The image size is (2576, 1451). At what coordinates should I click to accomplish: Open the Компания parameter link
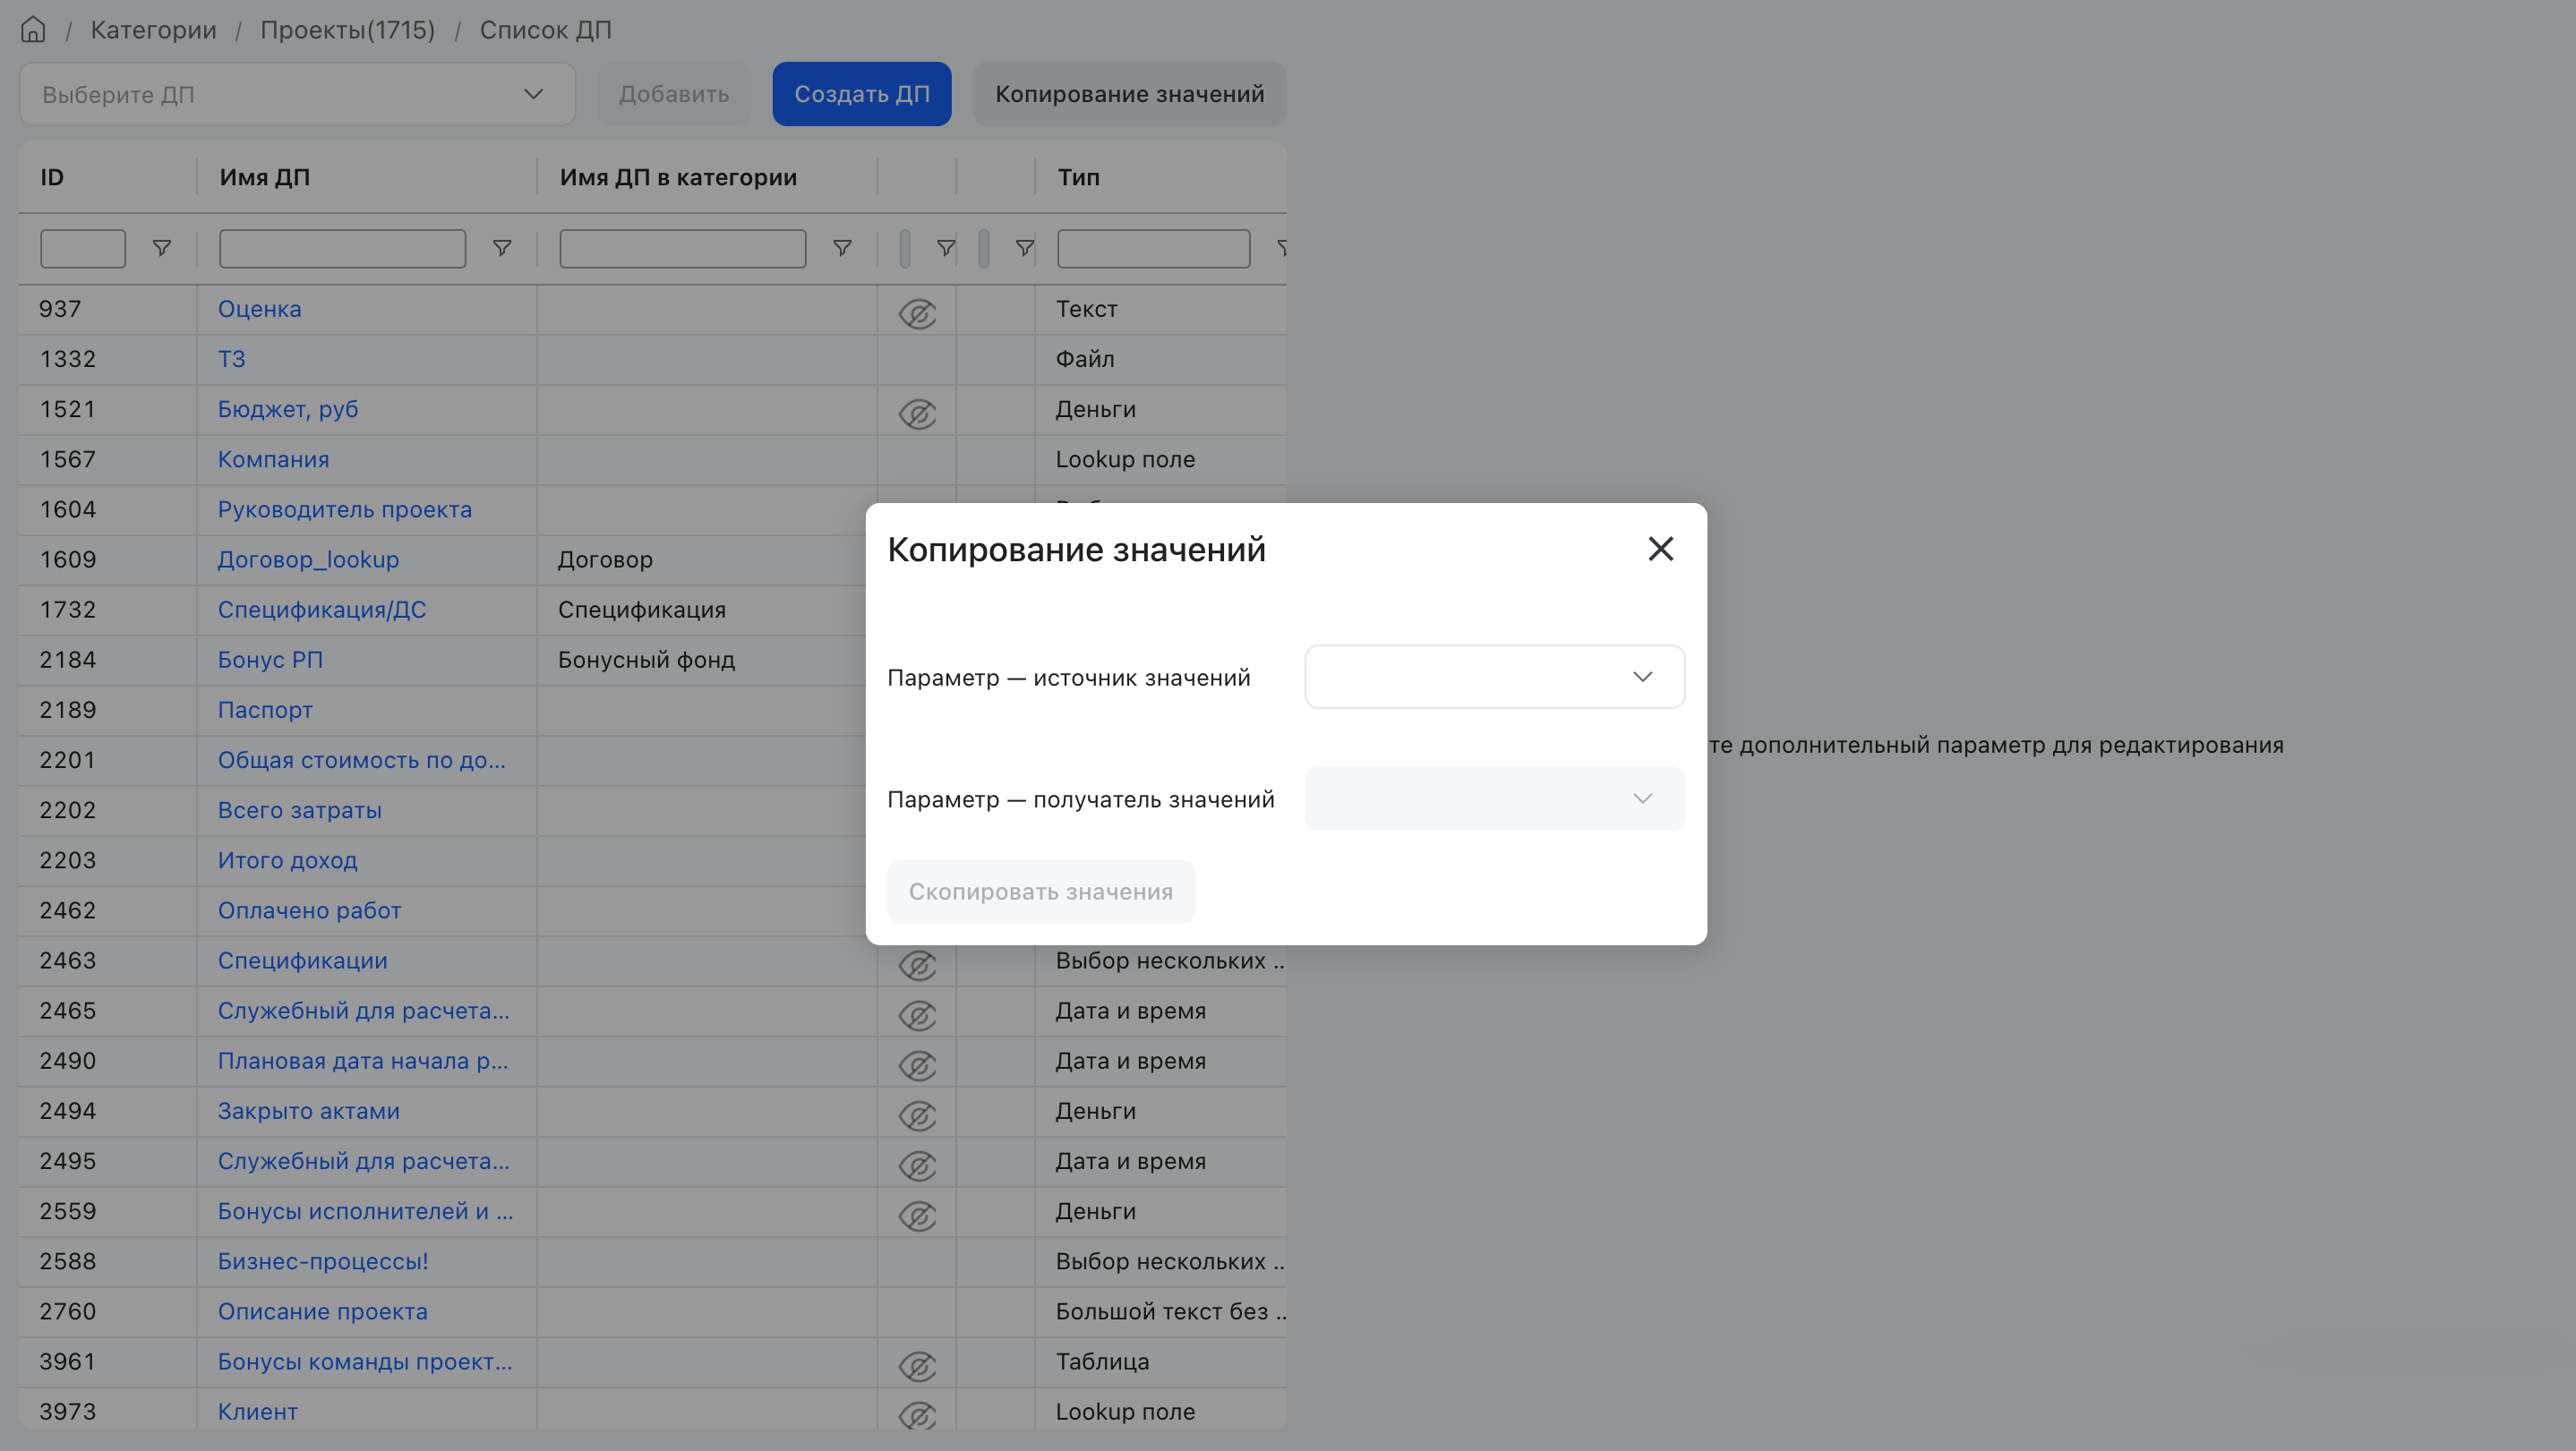(x=273, y=459)
